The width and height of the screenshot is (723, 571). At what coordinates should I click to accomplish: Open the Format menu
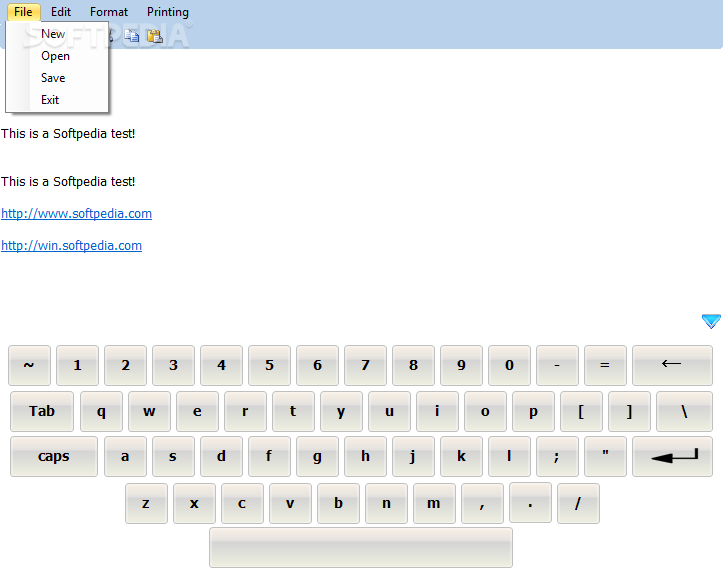click(x=109, y=12)
